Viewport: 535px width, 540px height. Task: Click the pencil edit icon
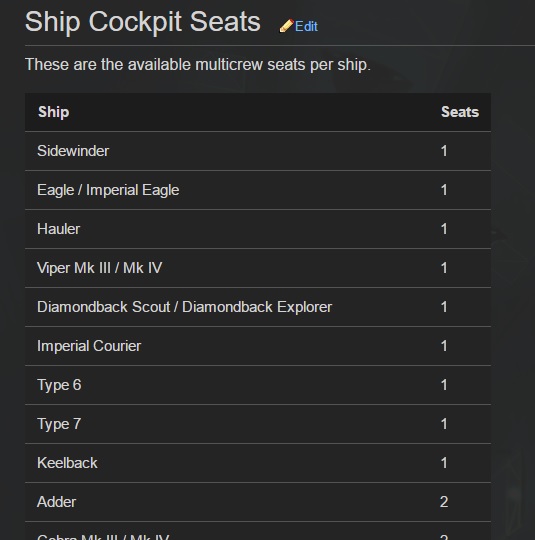(x=286, y=26)
